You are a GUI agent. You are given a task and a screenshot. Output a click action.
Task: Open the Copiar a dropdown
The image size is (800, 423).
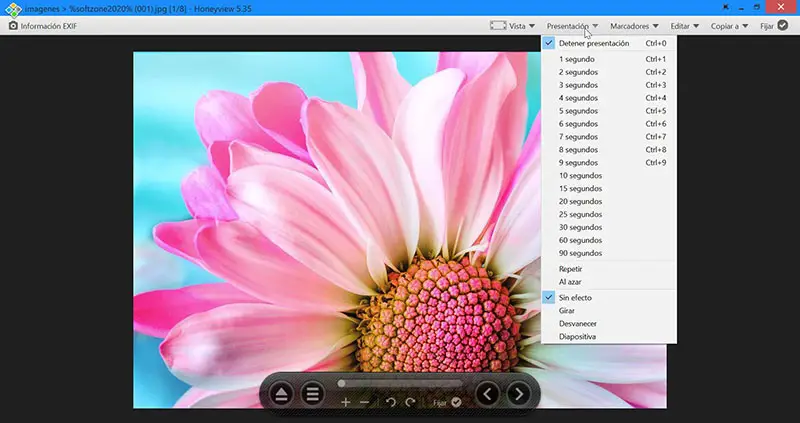[730, 26]
